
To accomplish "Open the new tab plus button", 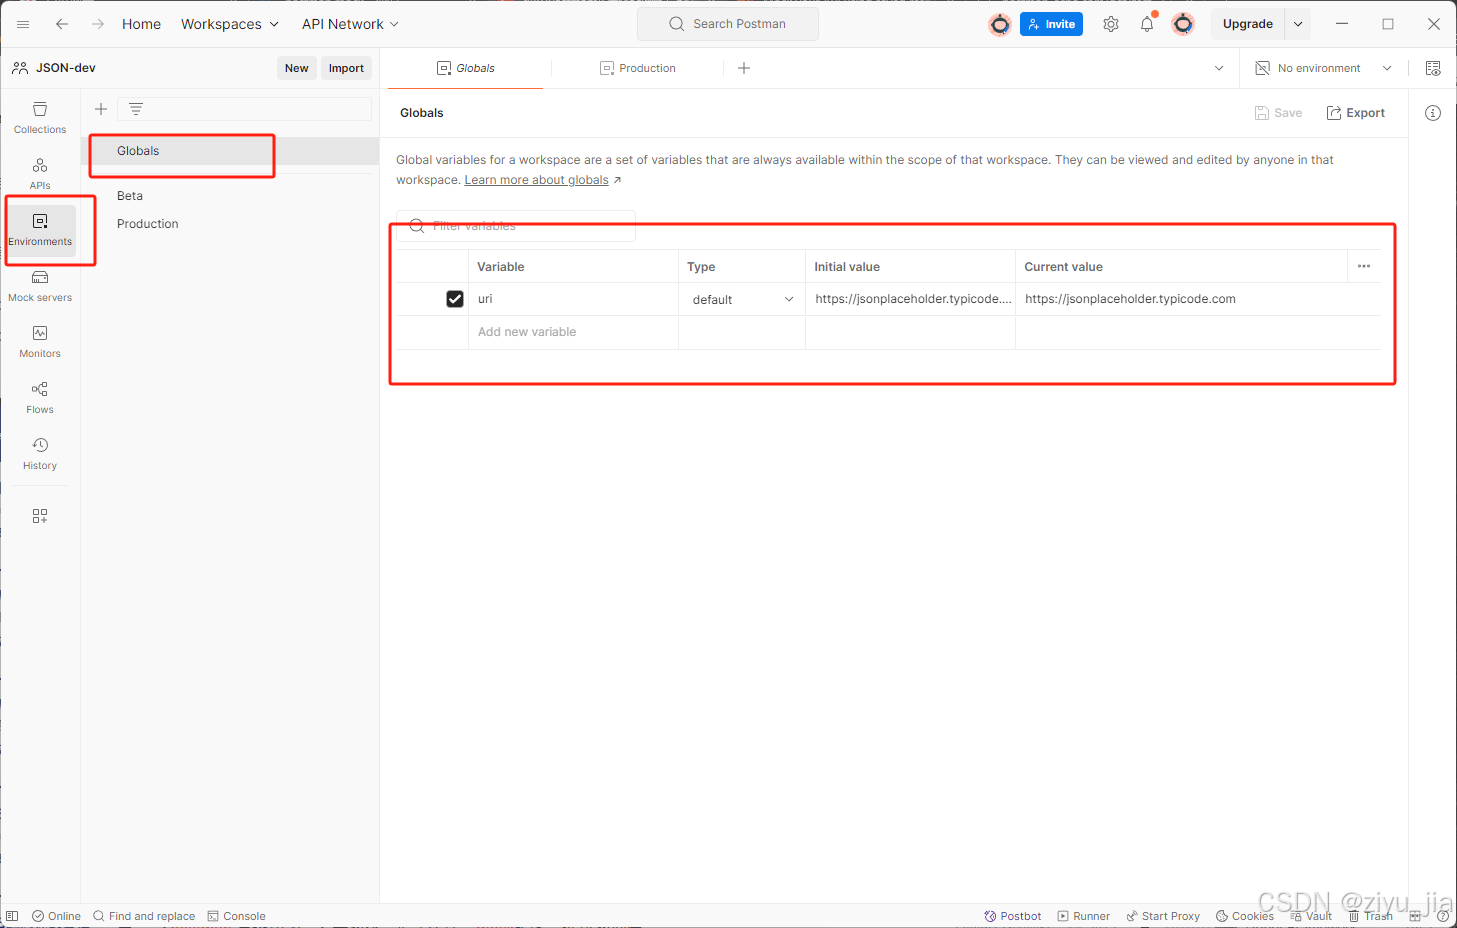I will click(744, 68).
